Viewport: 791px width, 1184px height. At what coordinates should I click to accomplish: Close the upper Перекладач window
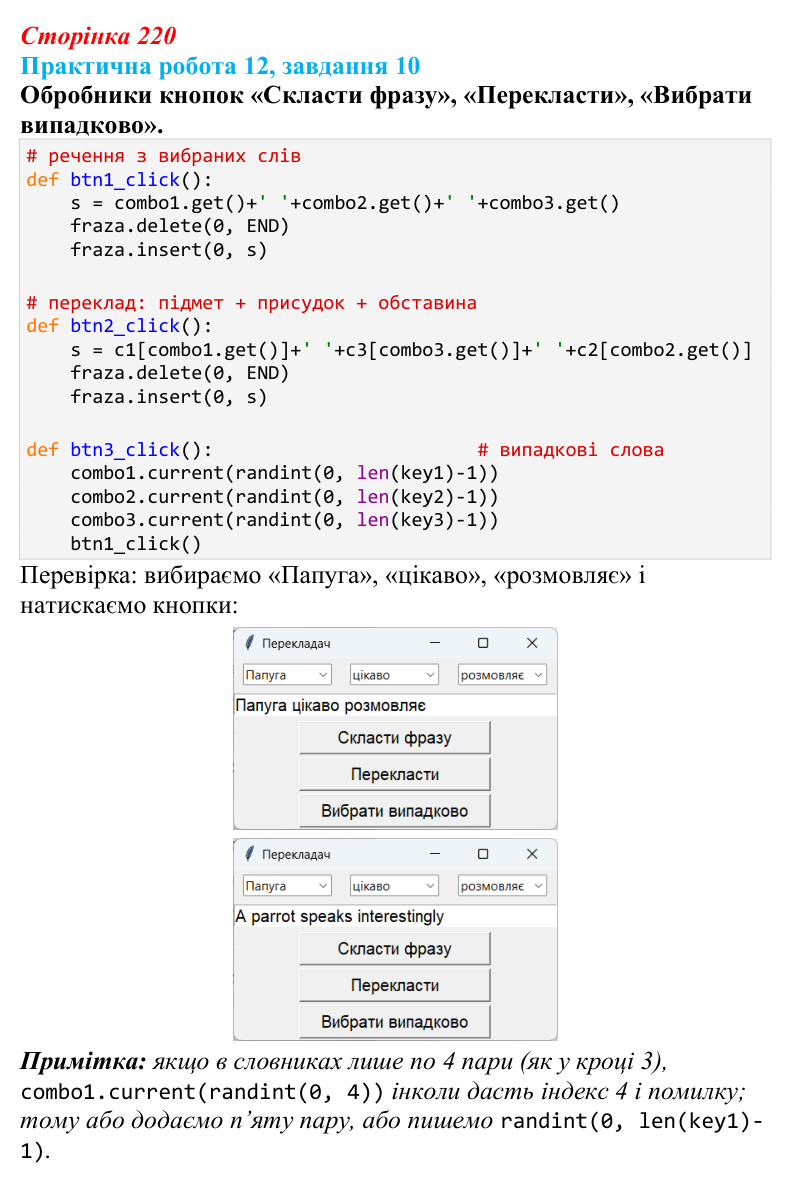click(532, 643)
